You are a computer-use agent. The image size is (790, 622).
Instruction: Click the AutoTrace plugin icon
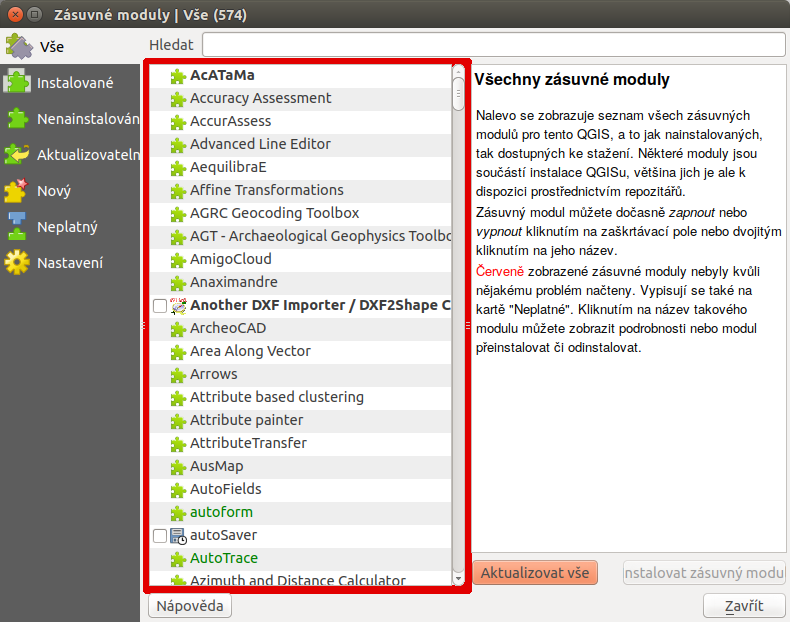(178, 560)
